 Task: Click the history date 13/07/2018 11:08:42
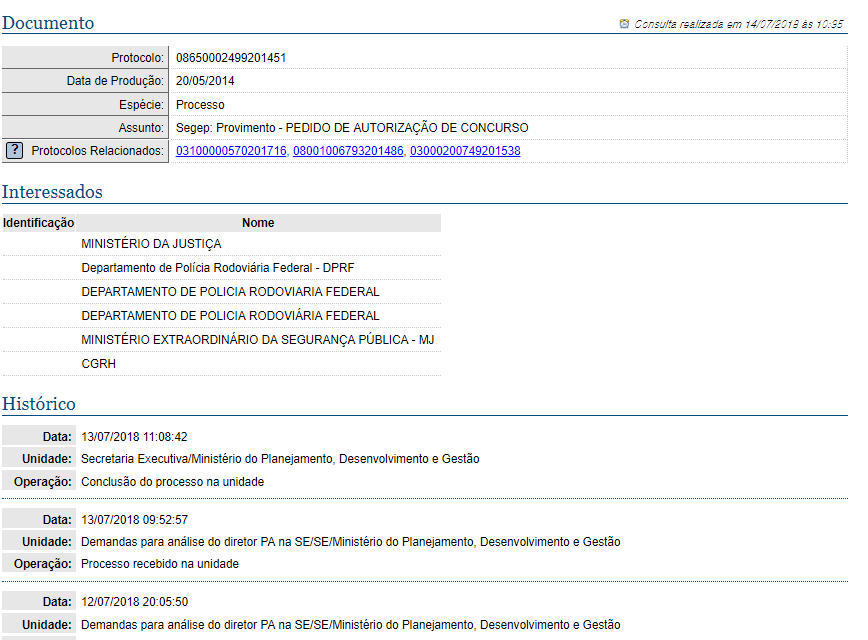coord(134,437)
